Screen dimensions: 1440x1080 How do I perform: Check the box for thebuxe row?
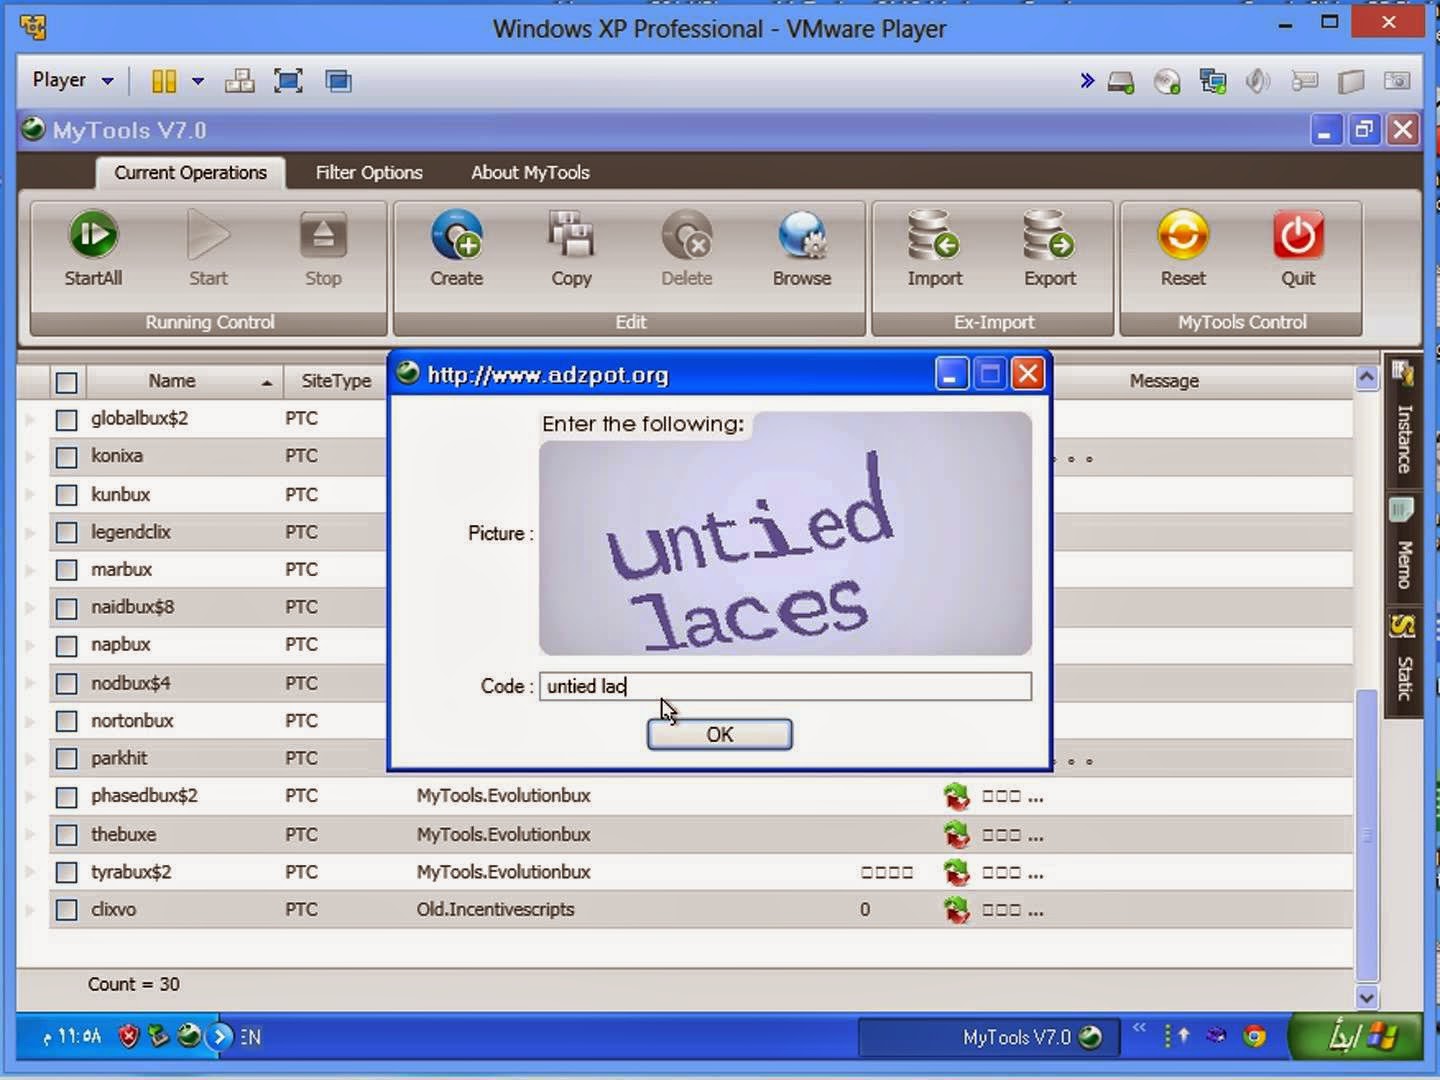click(x=66, y=835)
